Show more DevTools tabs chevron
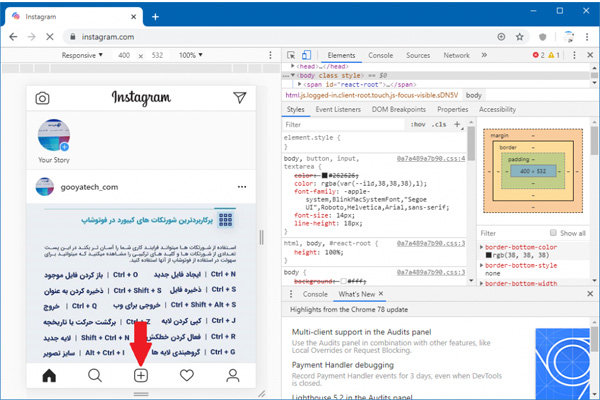The image size is (600, 400). [484, 55]
